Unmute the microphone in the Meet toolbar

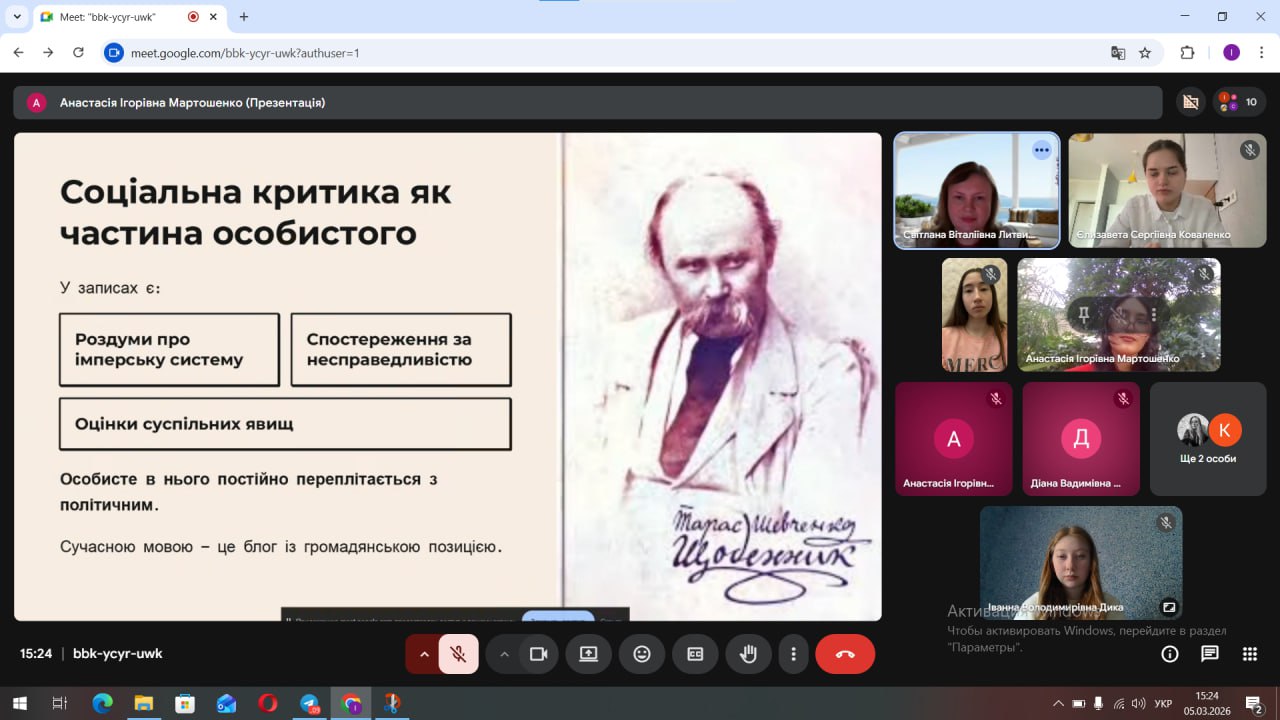point(459,654)
